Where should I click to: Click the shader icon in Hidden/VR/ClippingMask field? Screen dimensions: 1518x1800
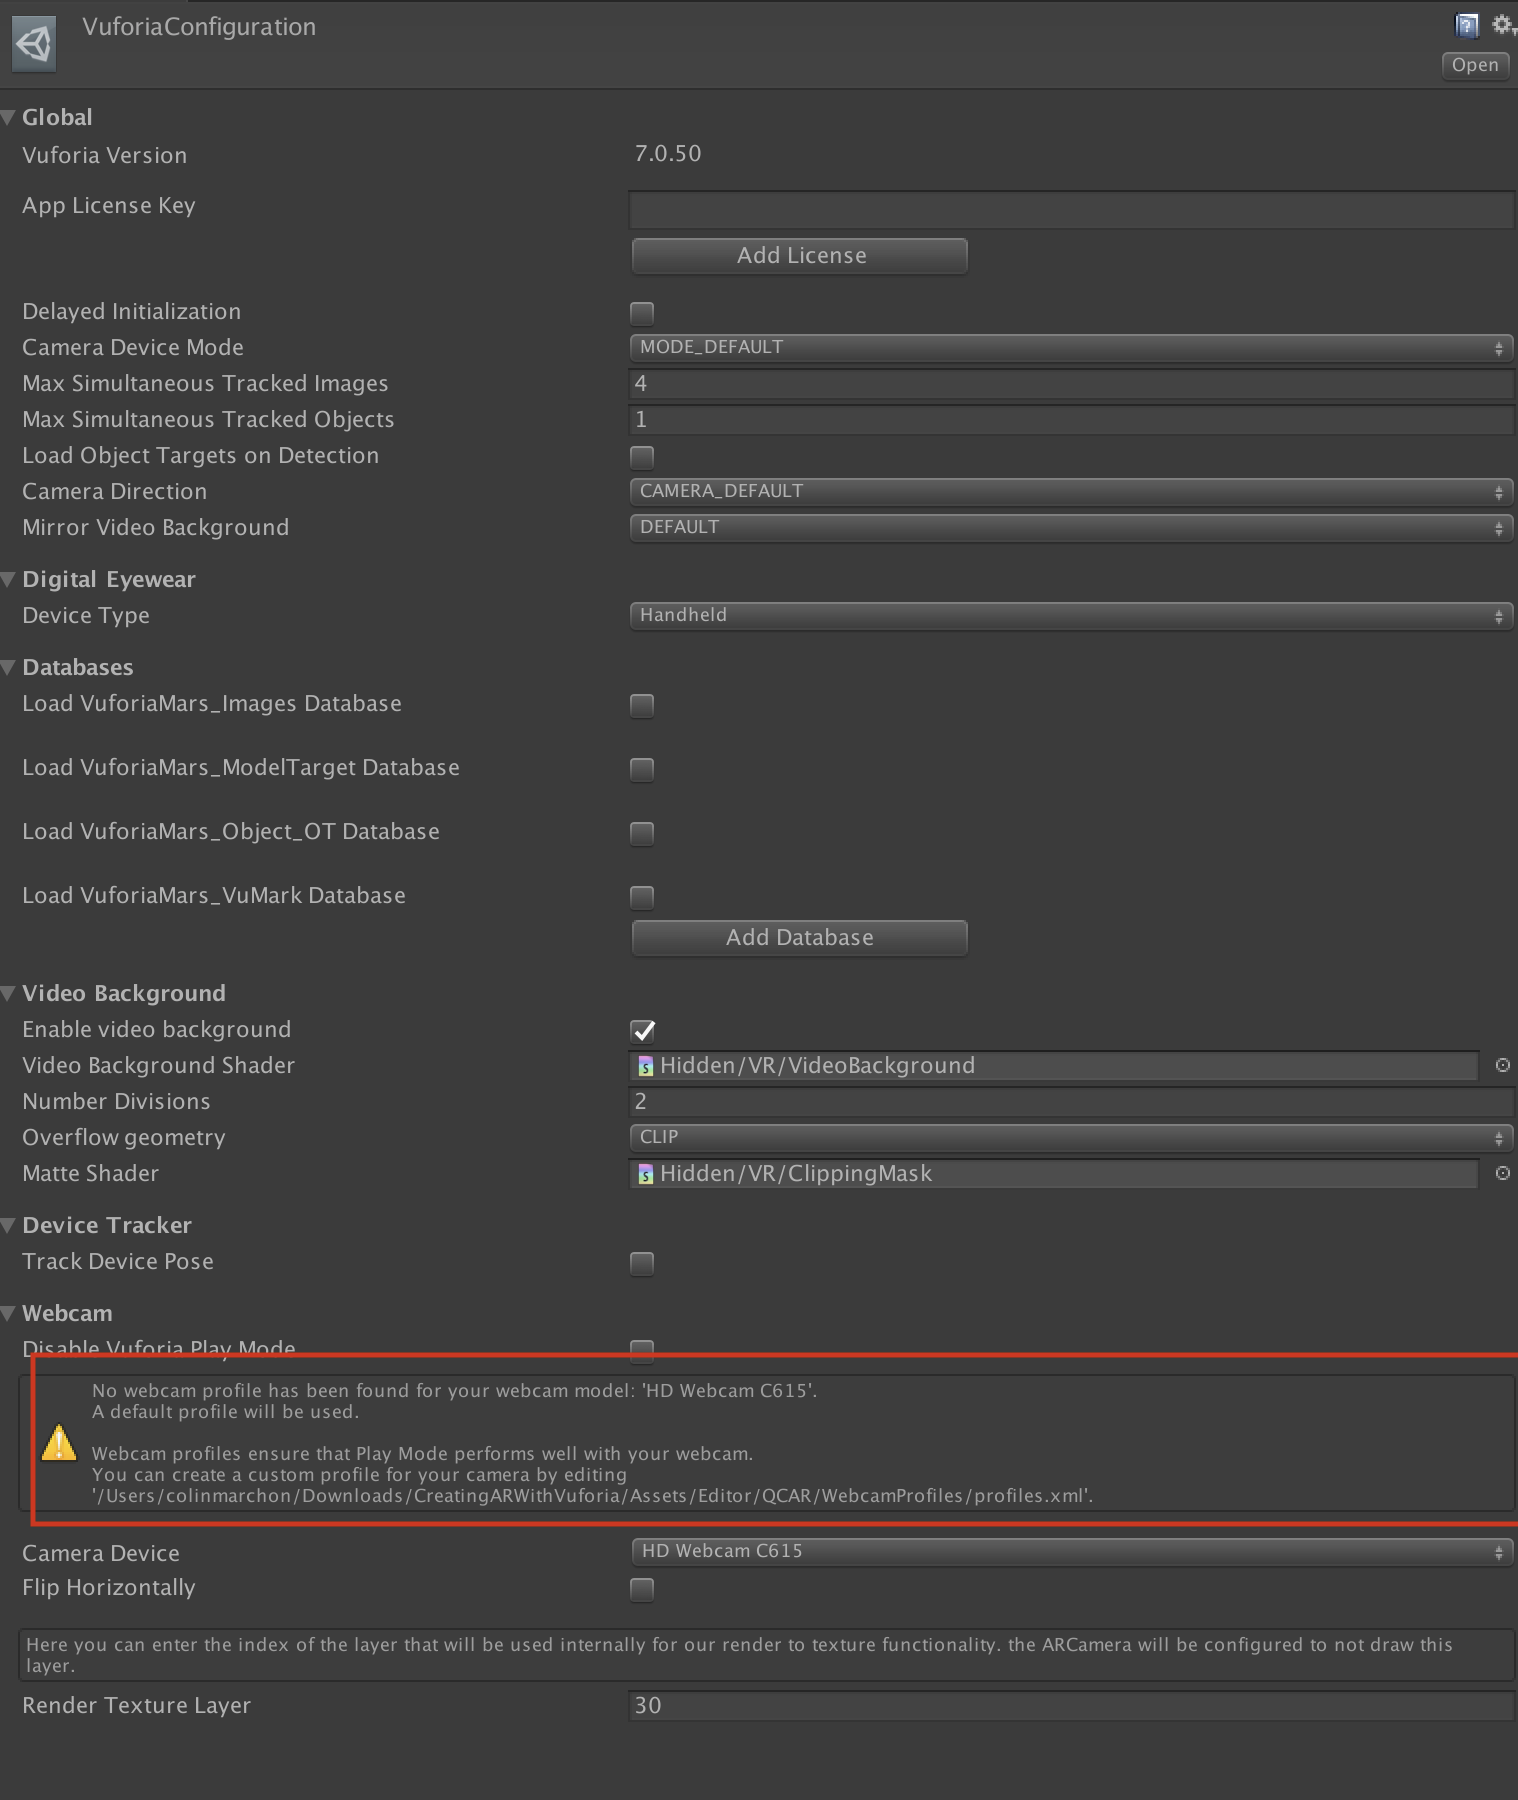(646, 1174)
